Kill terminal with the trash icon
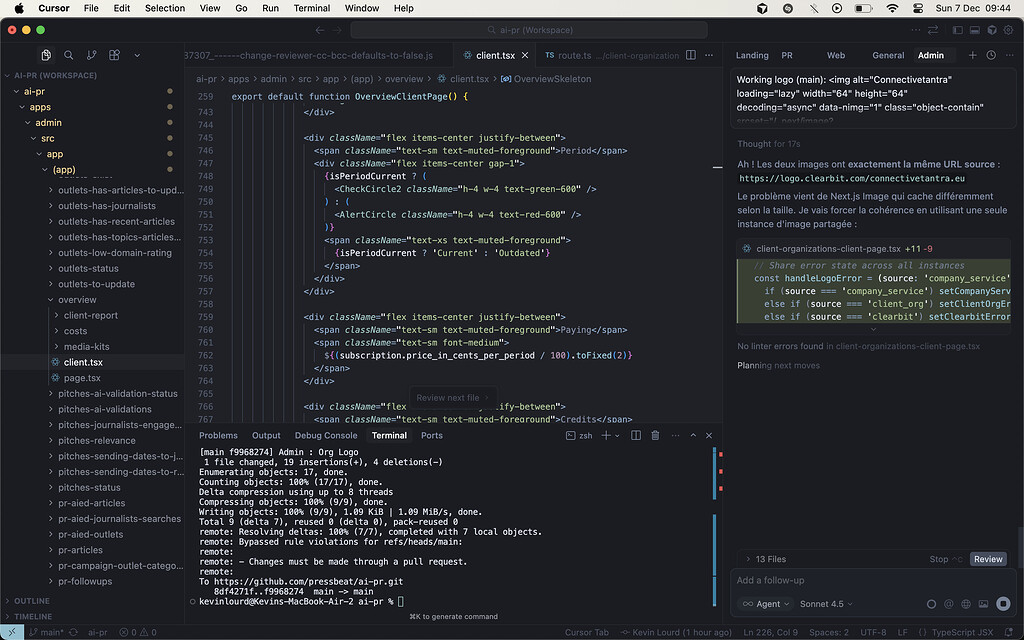Viewport: 1024px width, 640px height. [655, 436]
